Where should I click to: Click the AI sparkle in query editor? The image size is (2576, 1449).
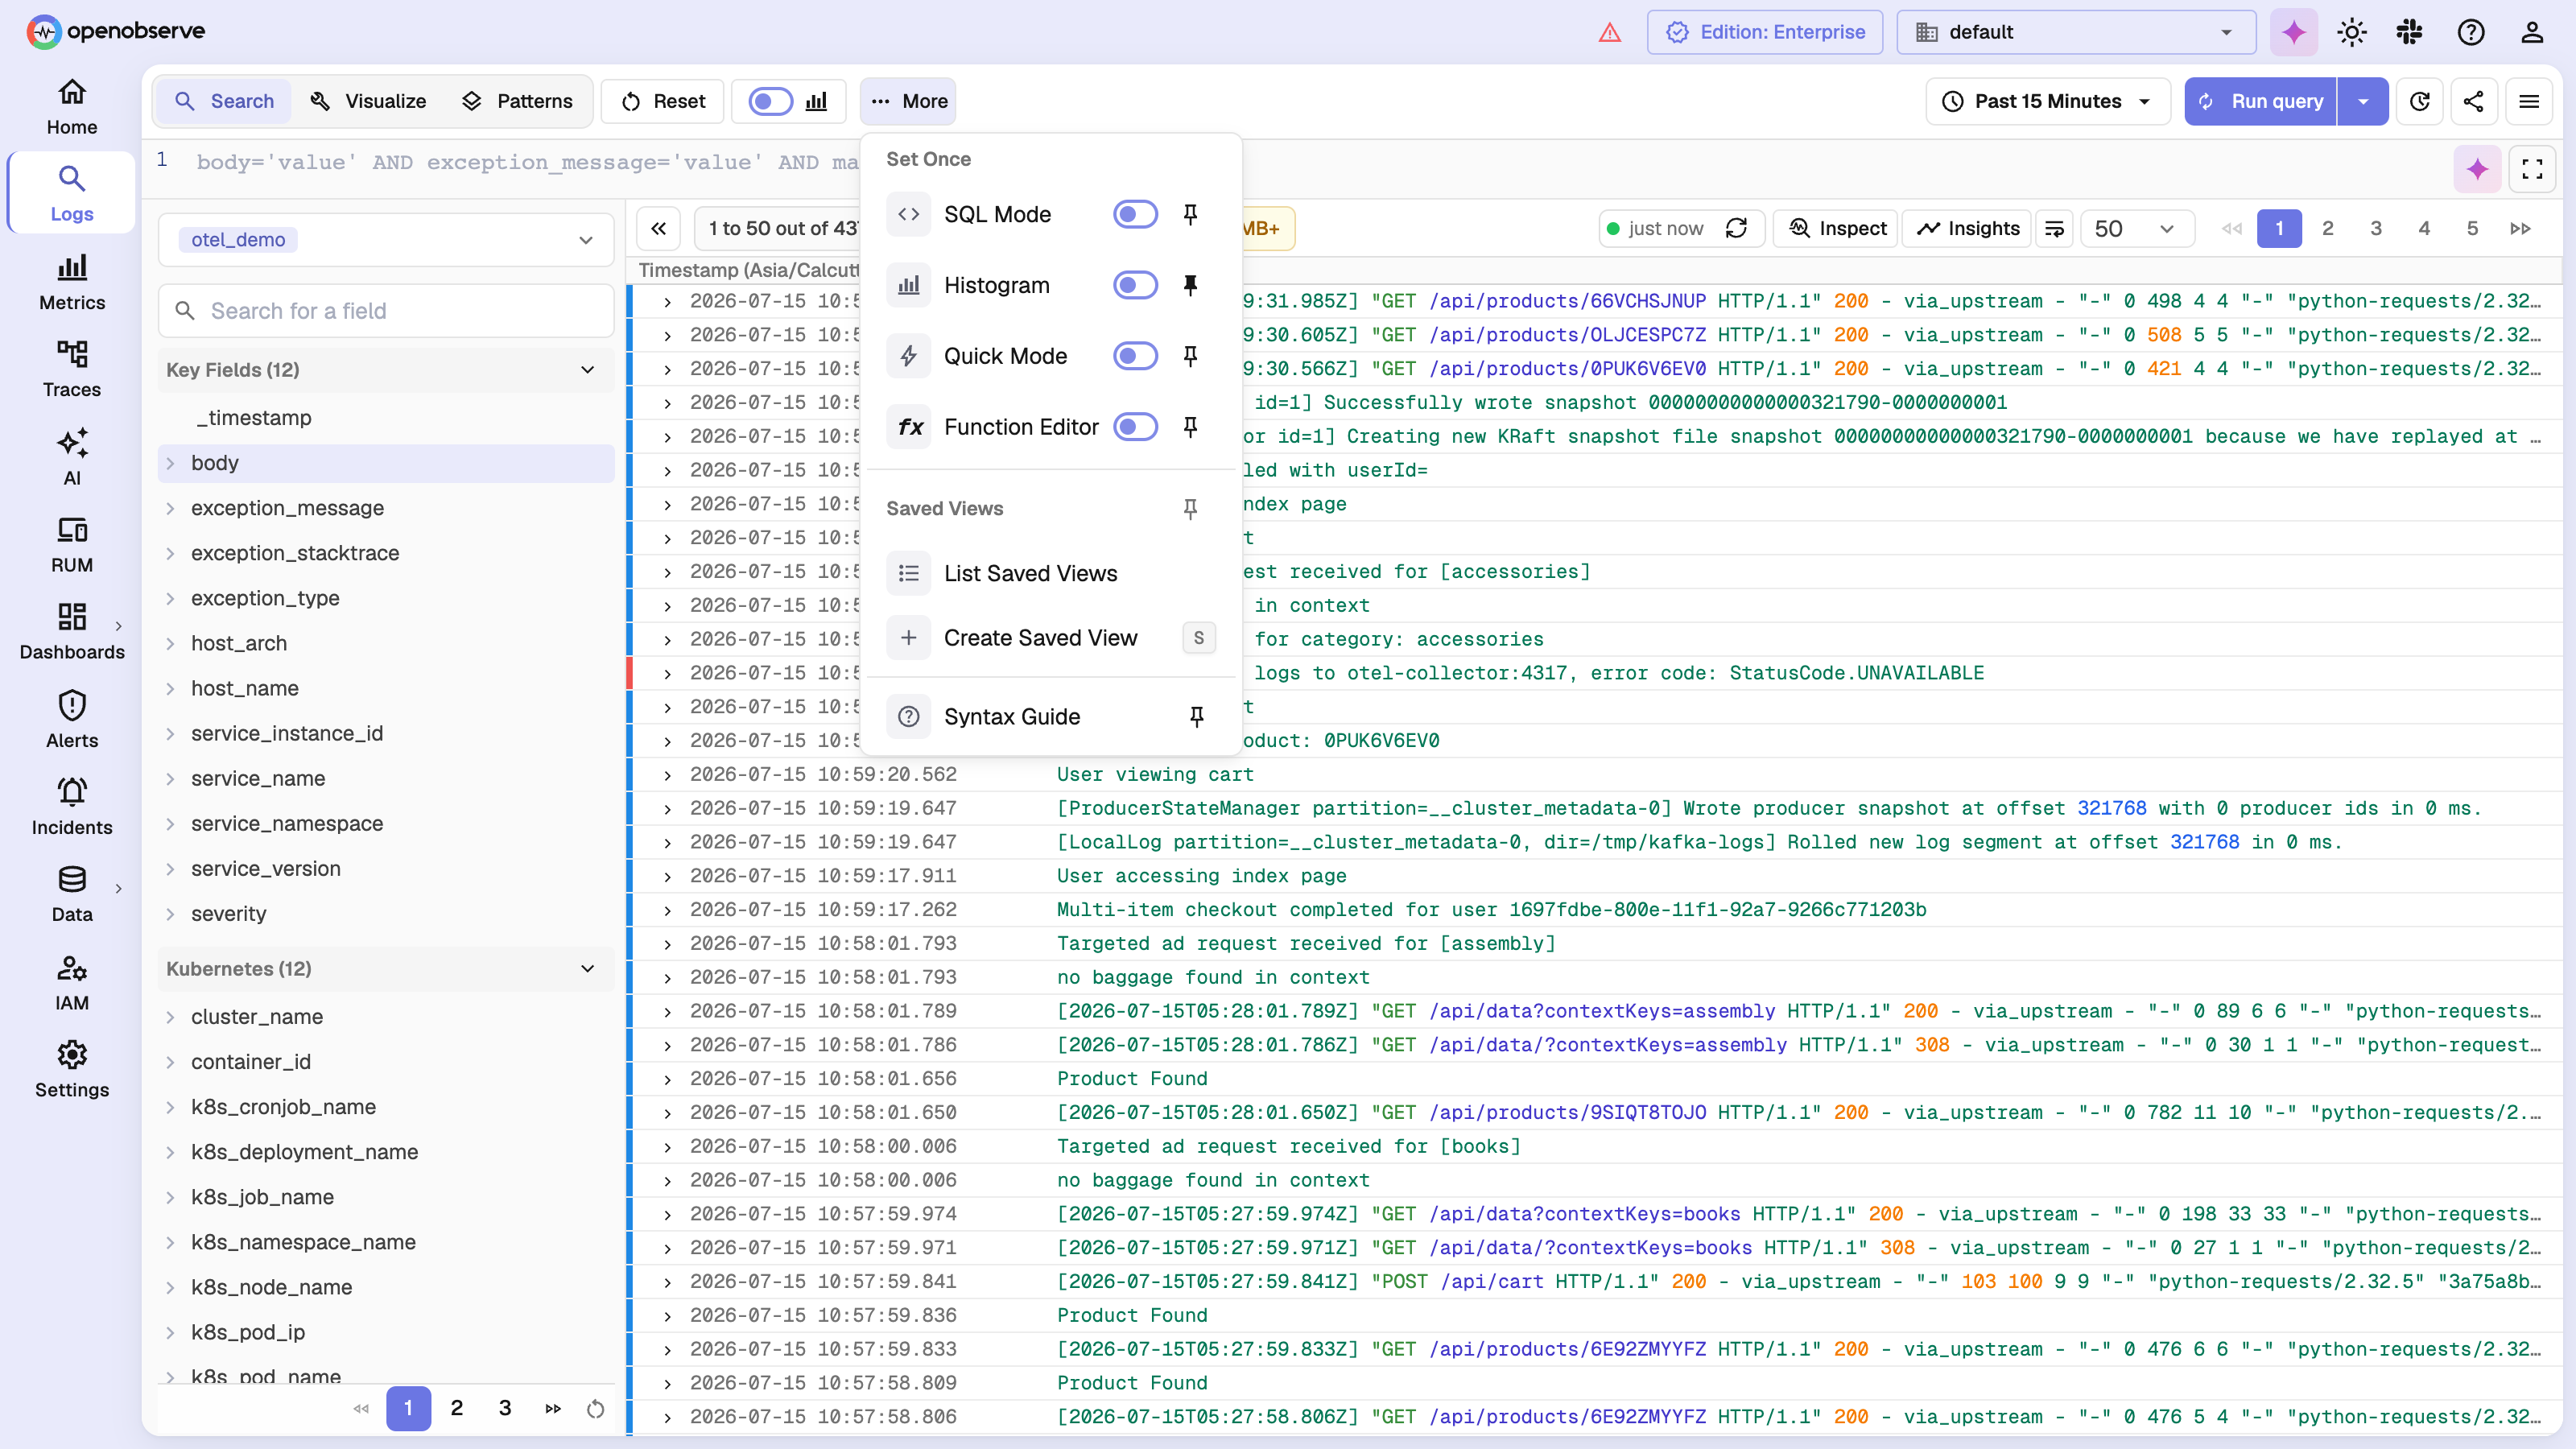tap(2477, 169)
